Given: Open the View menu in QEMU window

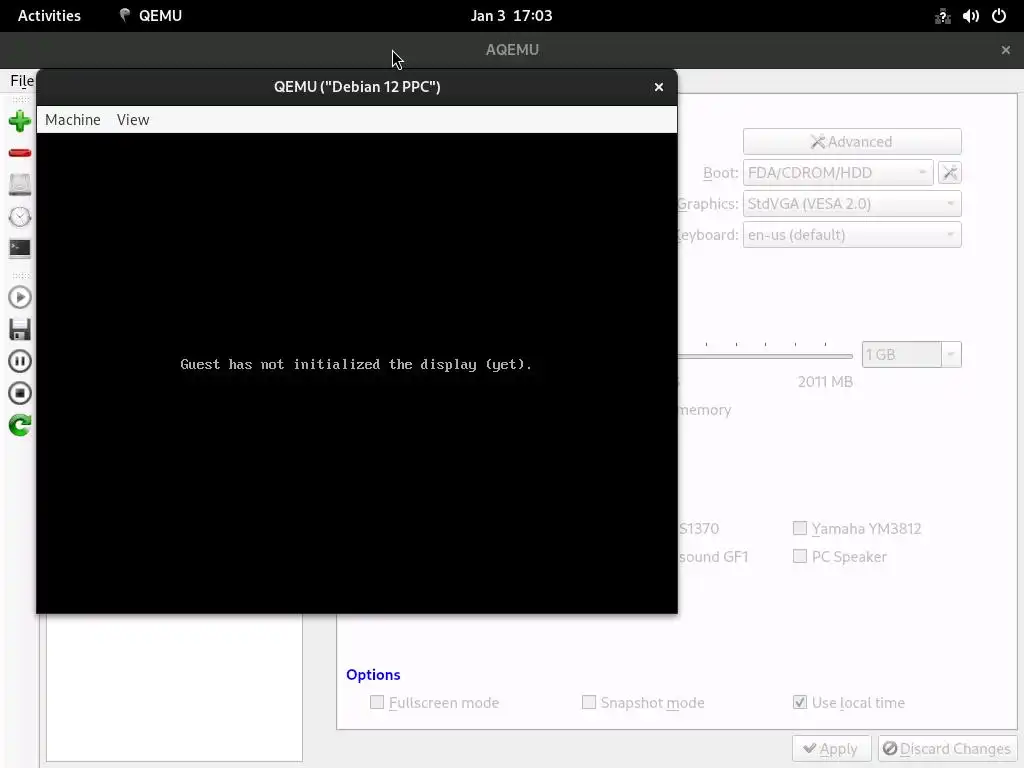Looking at the screenshot, I should pos(133,120).
